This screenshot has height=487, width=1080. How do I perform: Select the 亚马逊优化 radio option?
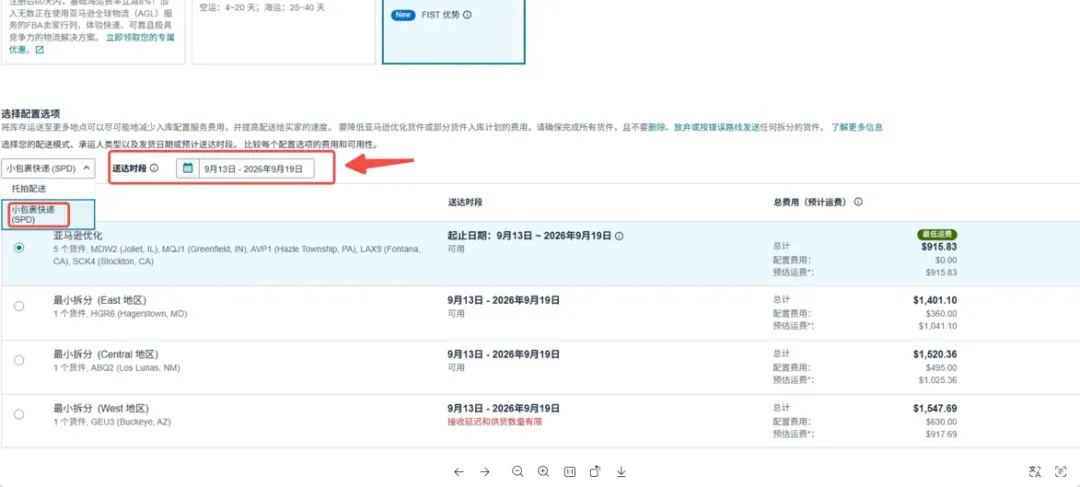[x=19, y=248]
